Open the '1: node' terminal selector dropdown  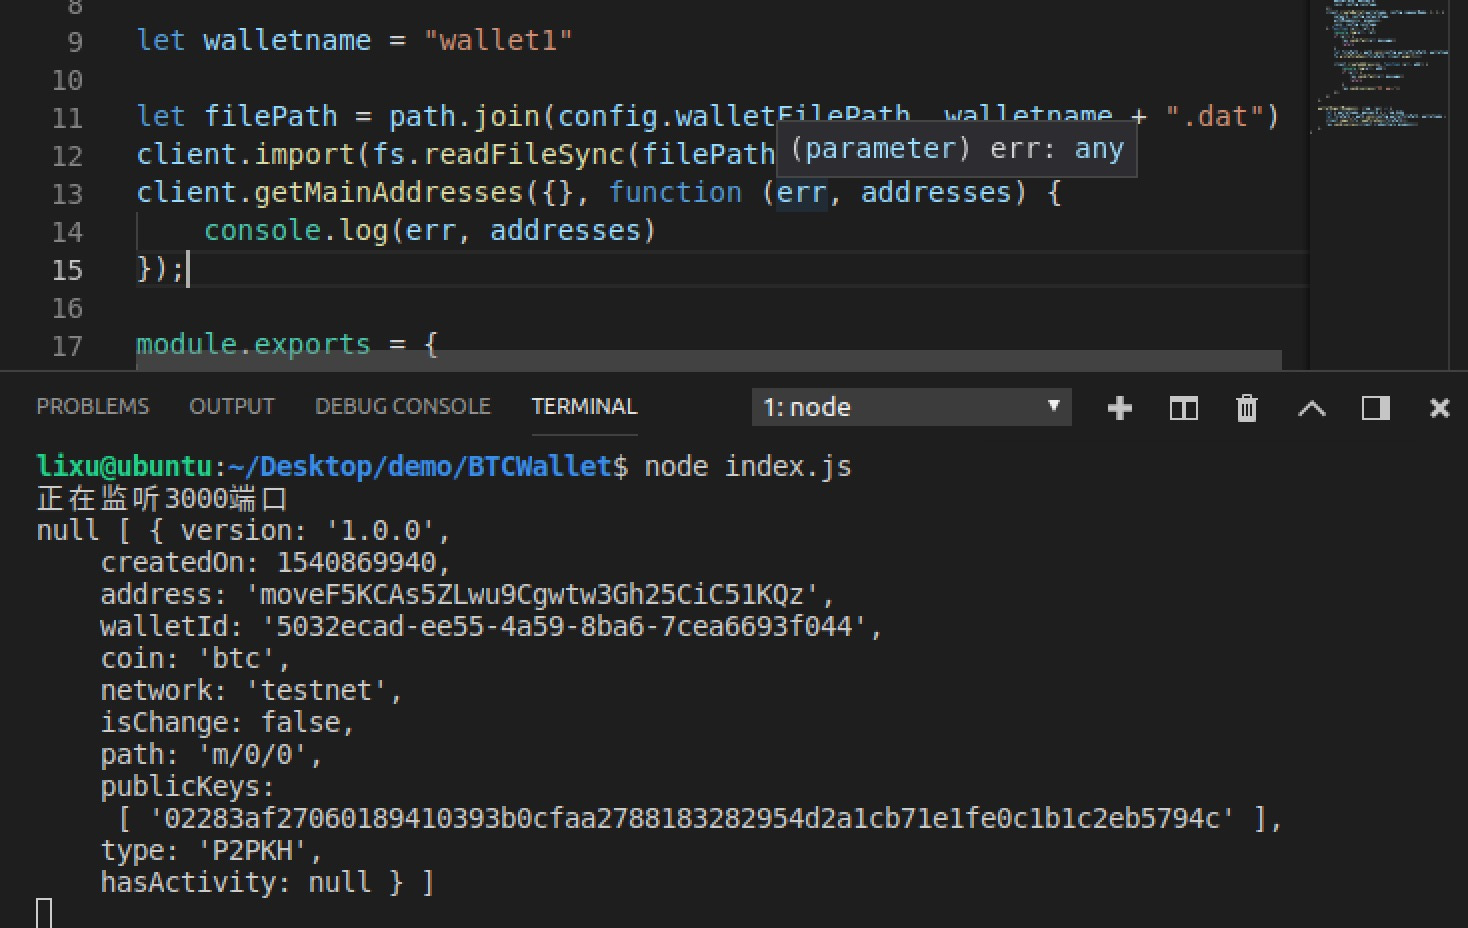[x=911, y=407]
